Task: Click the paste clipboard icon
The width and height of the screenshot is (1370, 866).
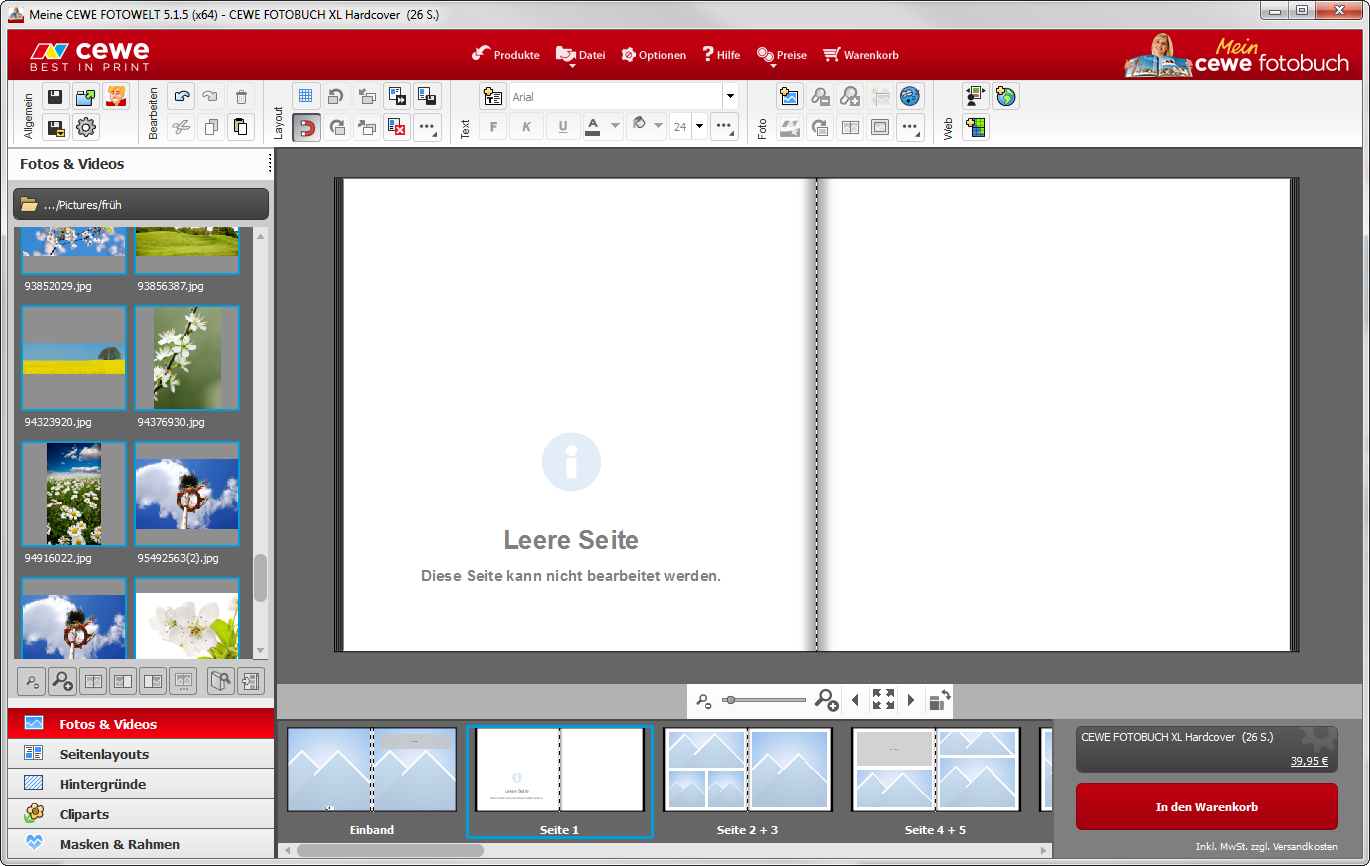Action: point(241,127)
